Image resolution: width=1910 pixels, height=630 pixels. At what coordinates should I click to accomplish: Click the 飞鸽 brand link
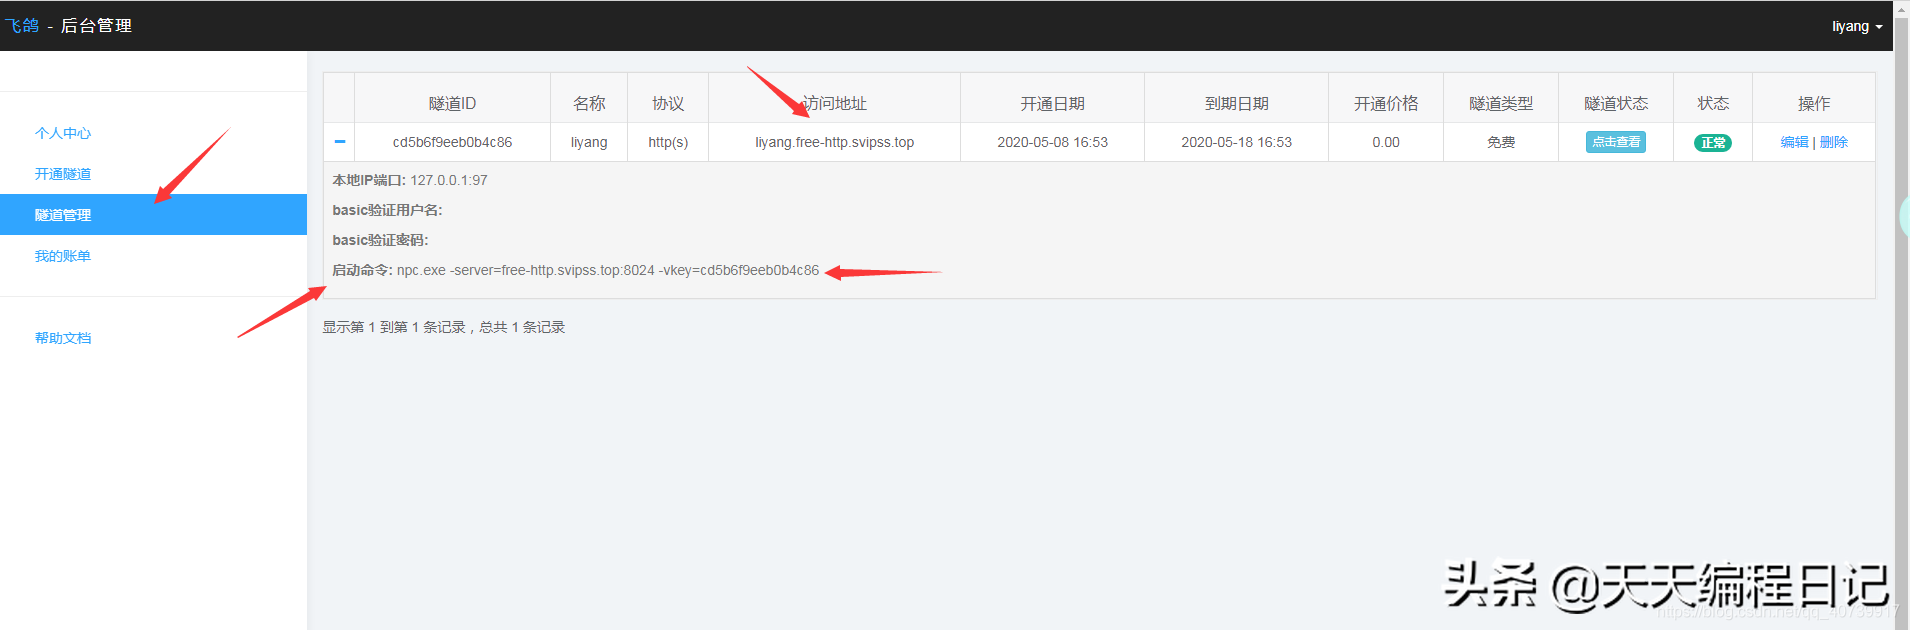pos(21,25)
